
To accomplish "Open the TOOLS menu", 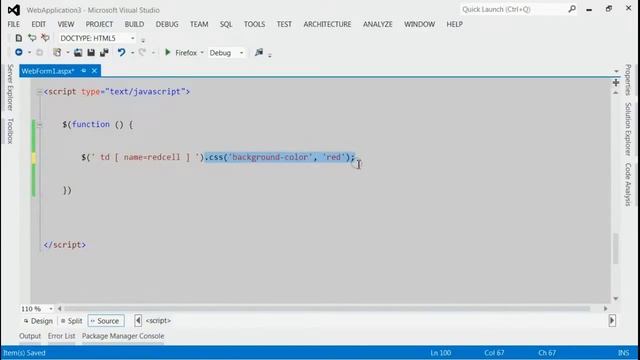I will pyautogui.click(x=254, y=24).
